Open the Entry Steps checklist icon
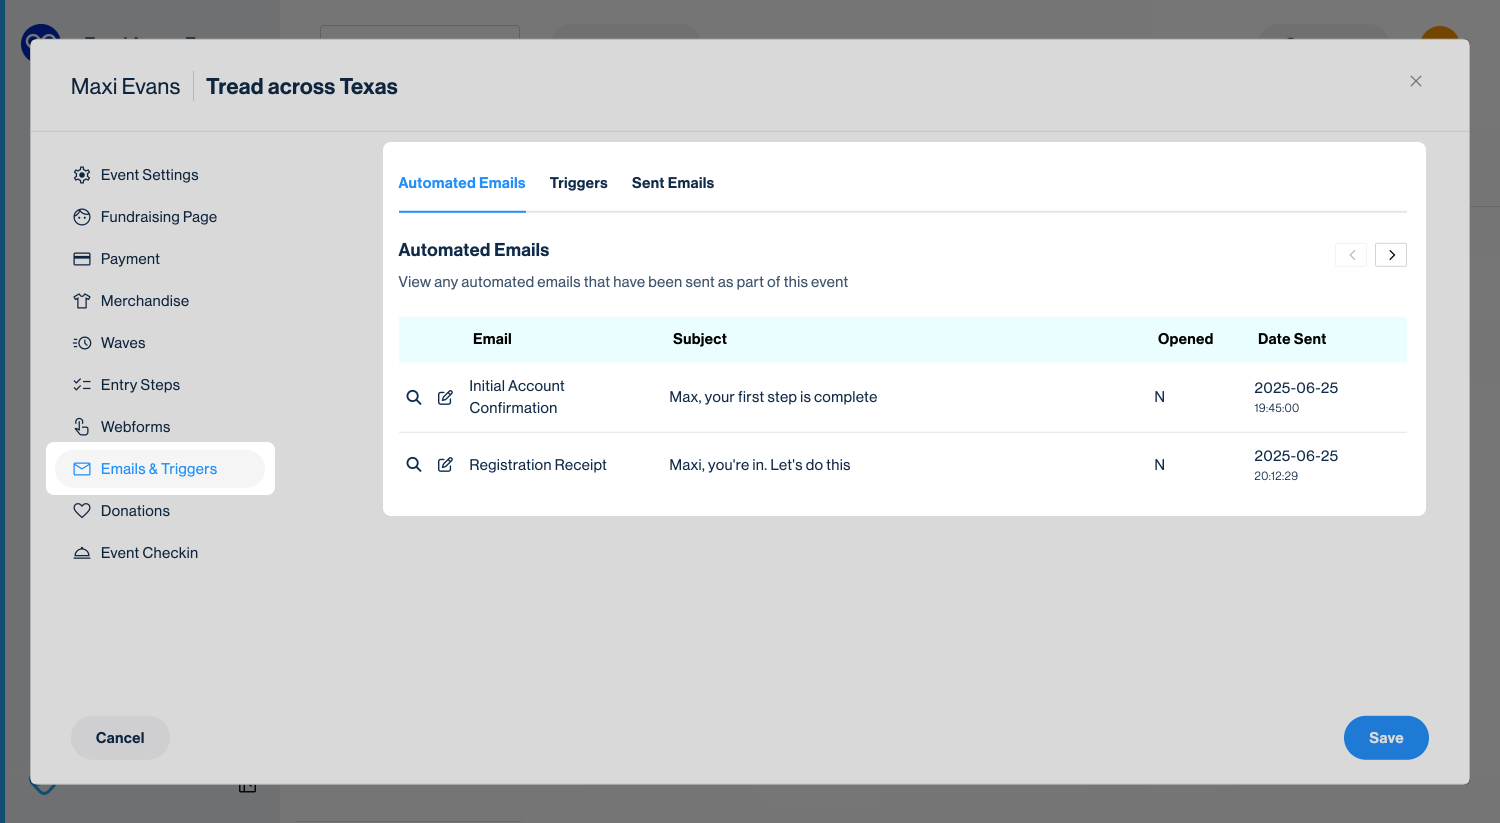 [82, 385]
